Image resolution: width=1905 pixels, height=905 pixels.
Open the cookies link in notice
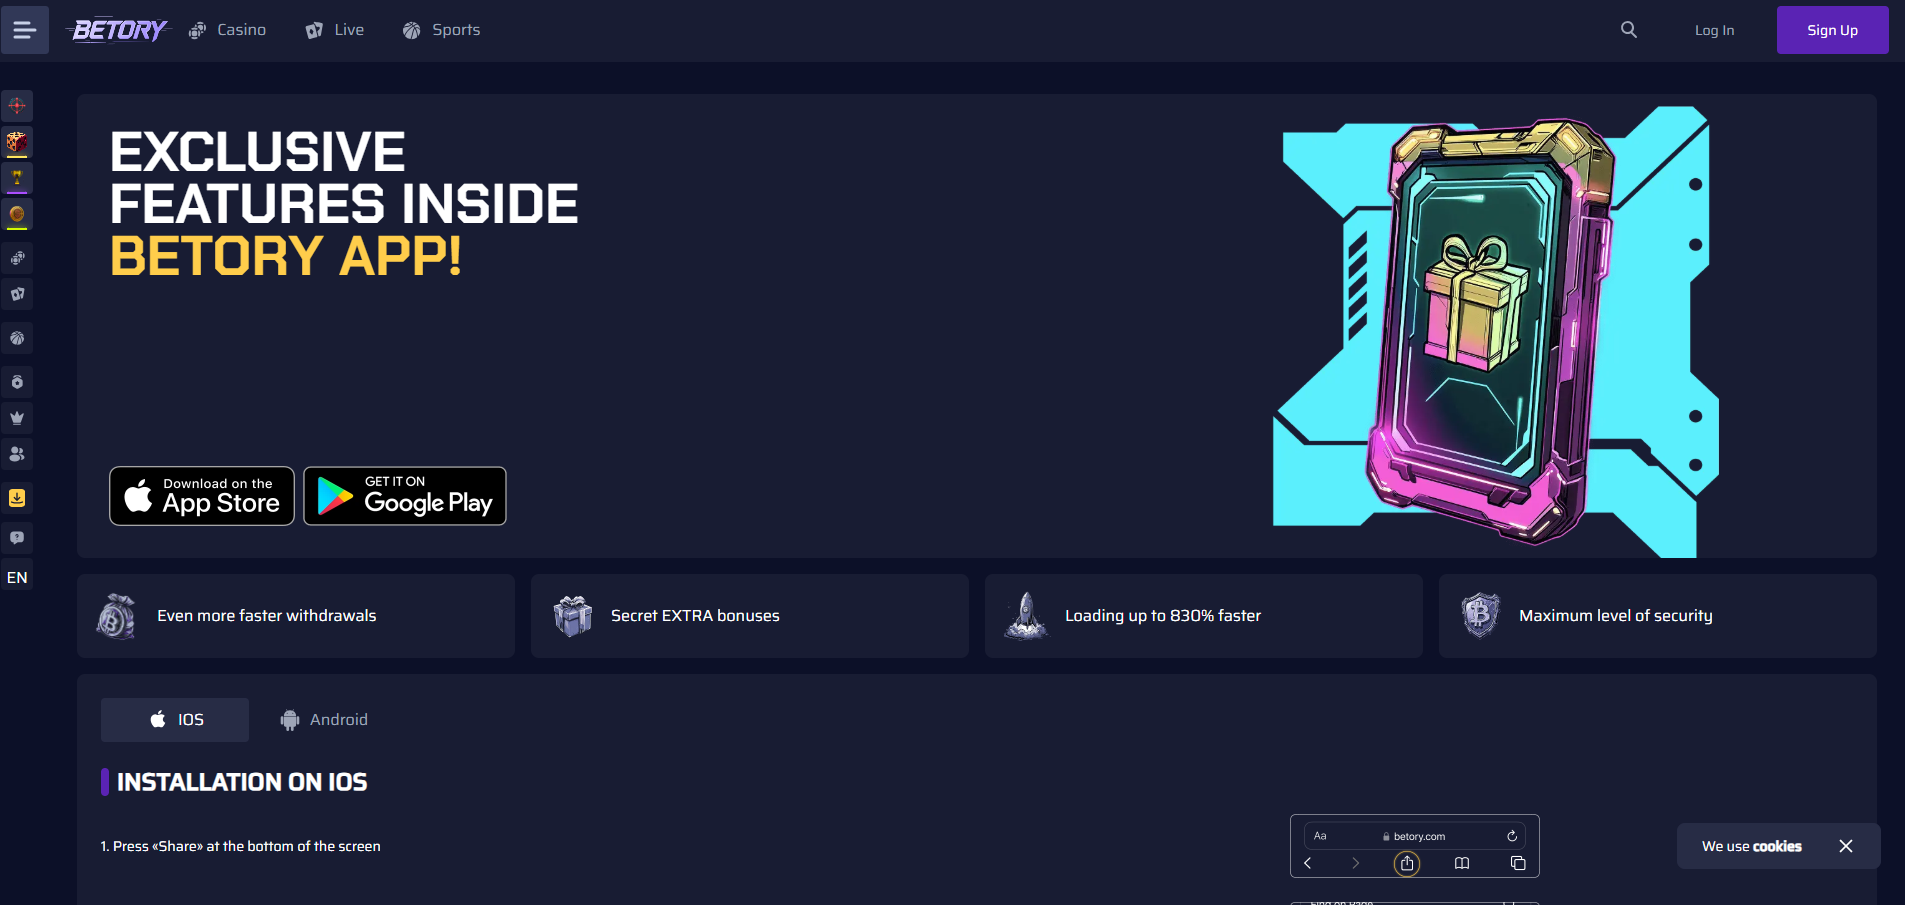tap(1777, 846)
